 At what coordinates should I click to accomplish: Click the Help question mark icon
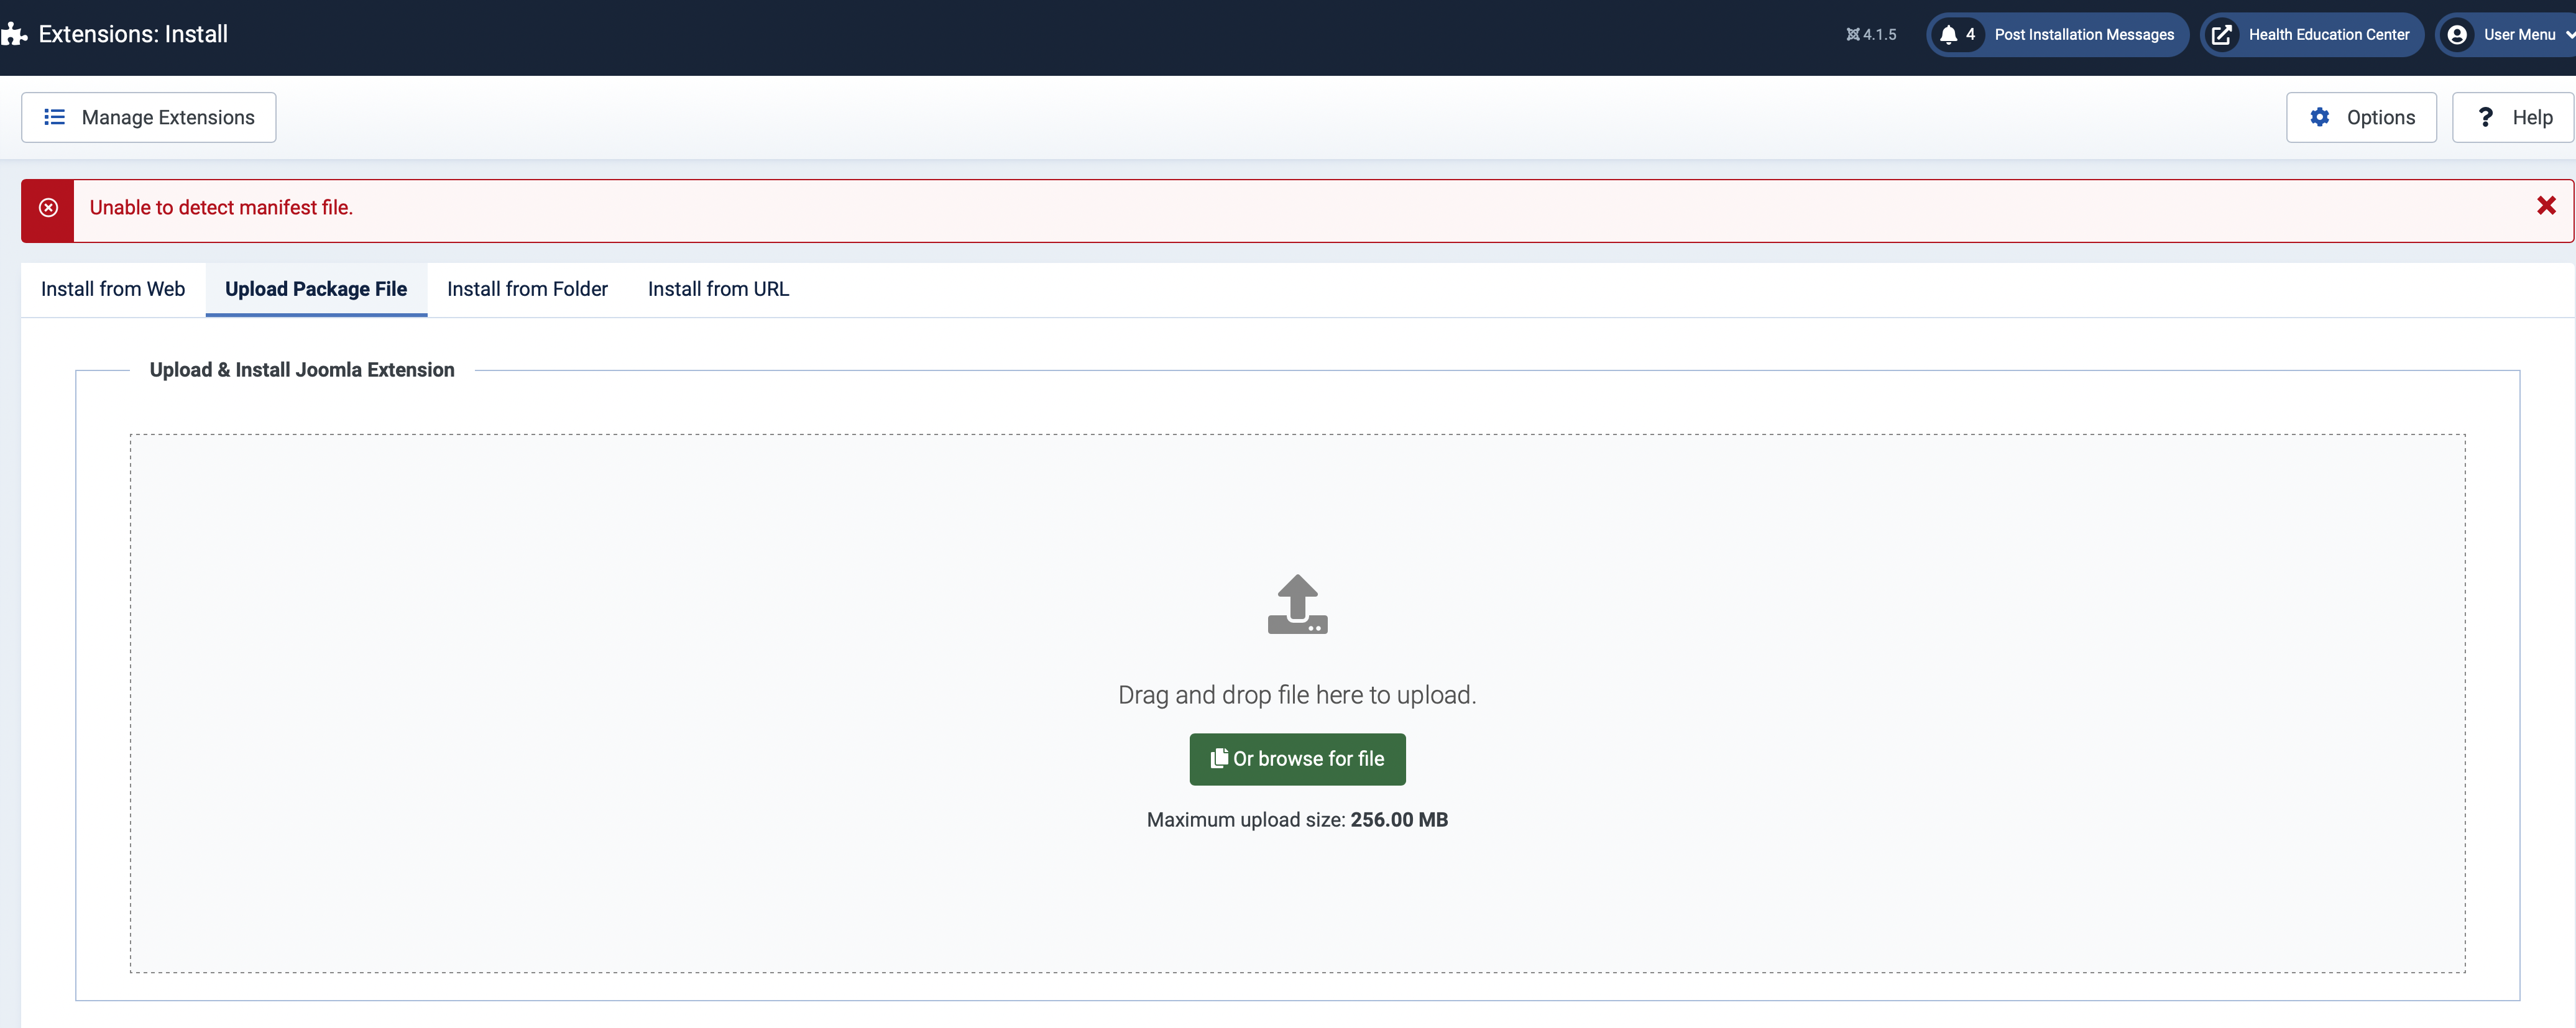coord(2485,117)
